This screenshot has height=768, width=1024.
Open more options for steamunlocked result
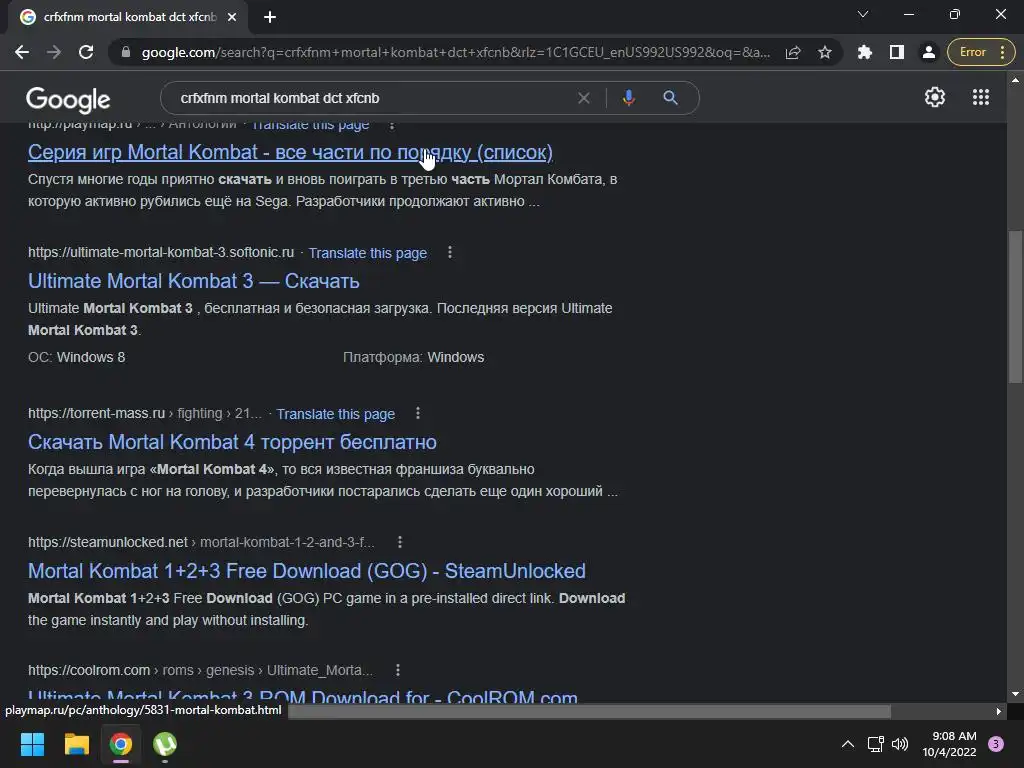click(400, 542)
